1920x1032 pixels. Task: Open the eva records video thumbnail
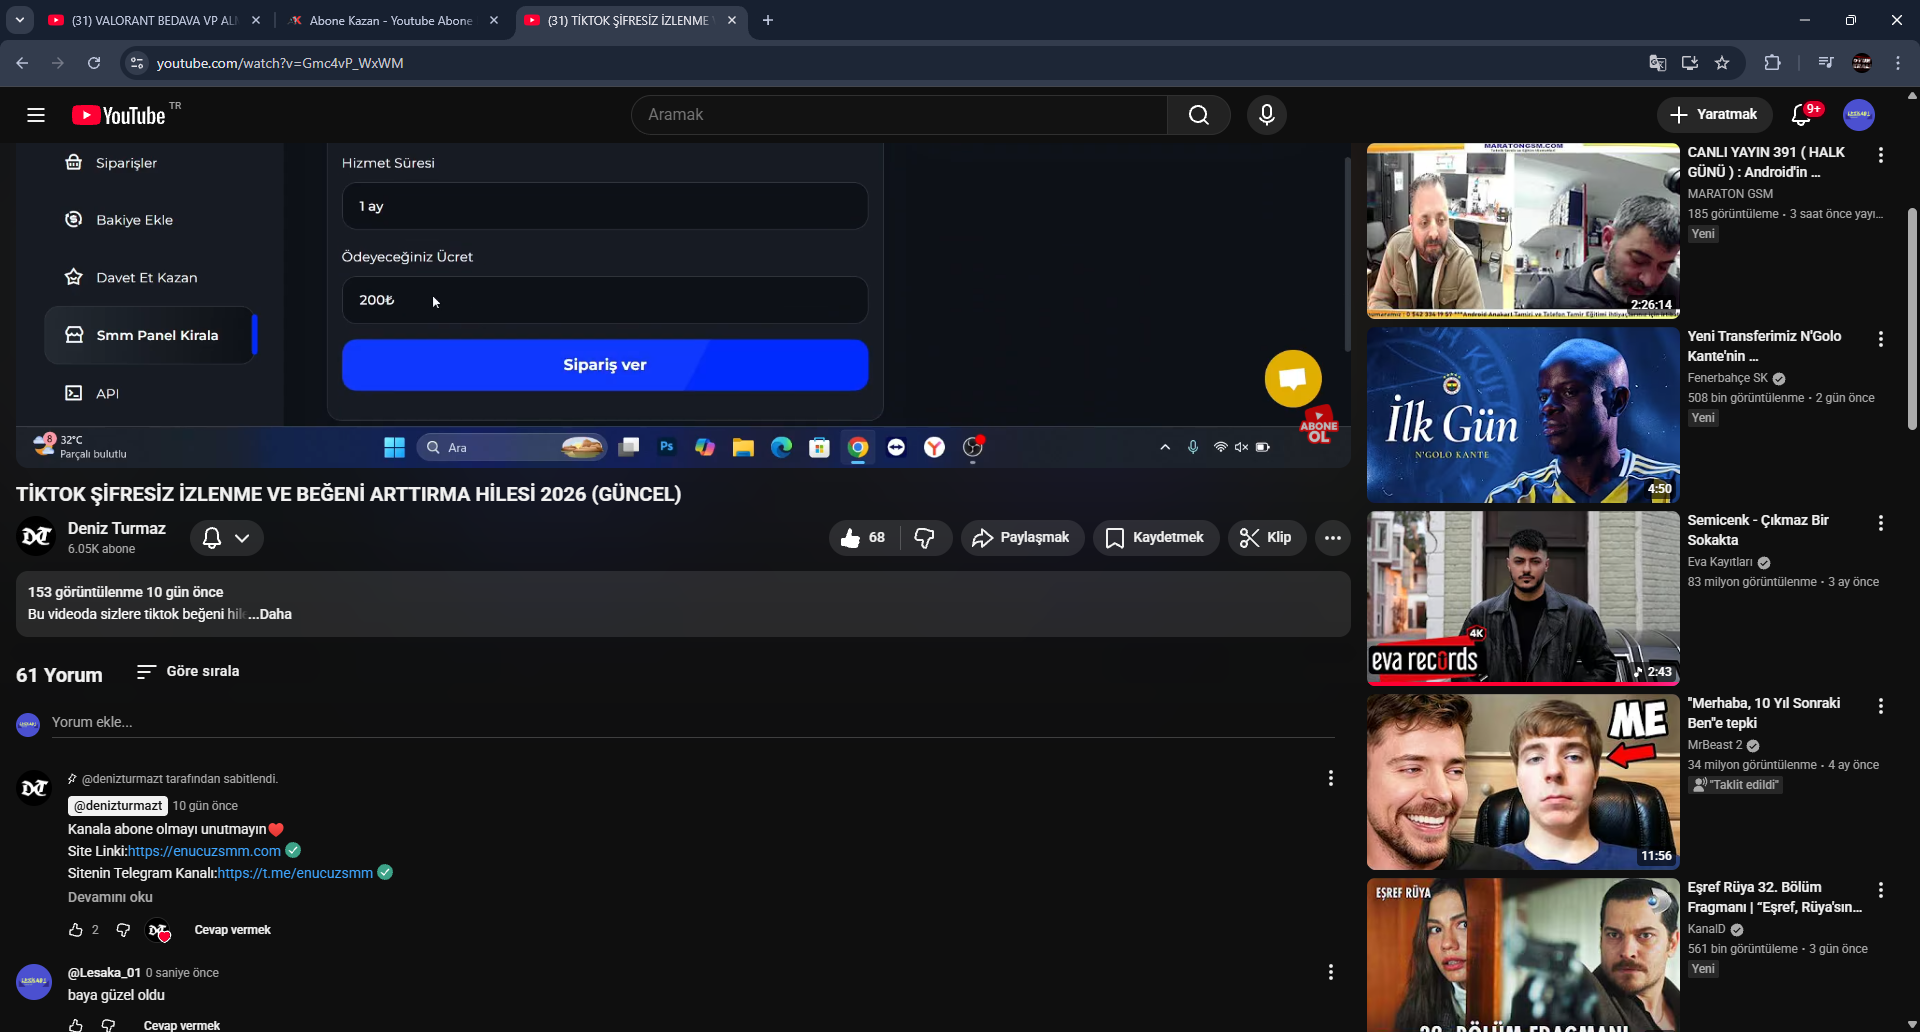[1523, 598]
